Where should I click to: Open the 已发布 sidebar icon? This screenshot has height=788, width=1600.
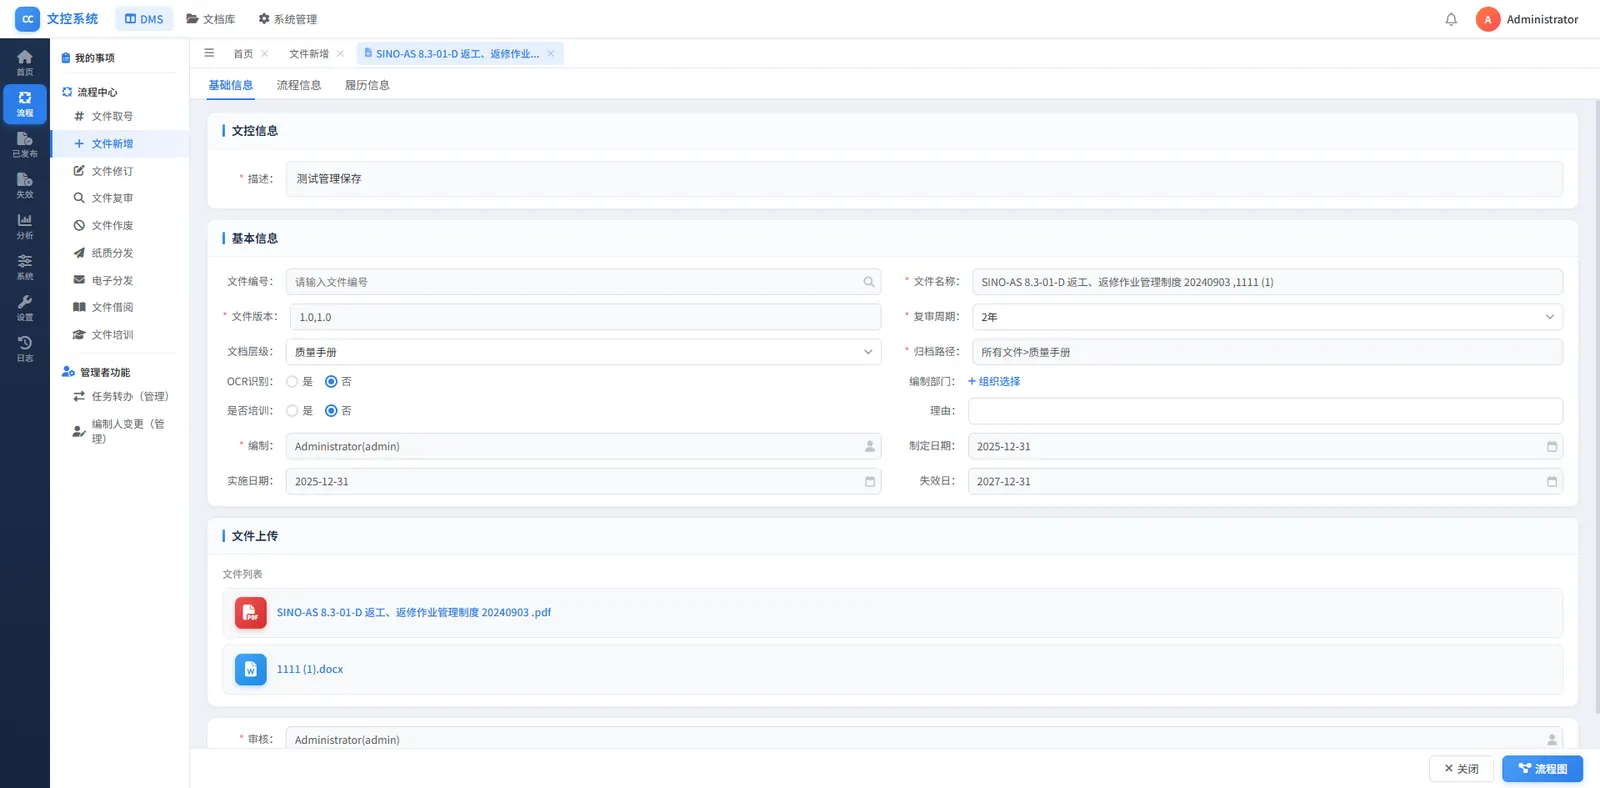pyautogui.click(x=25, y=144)
